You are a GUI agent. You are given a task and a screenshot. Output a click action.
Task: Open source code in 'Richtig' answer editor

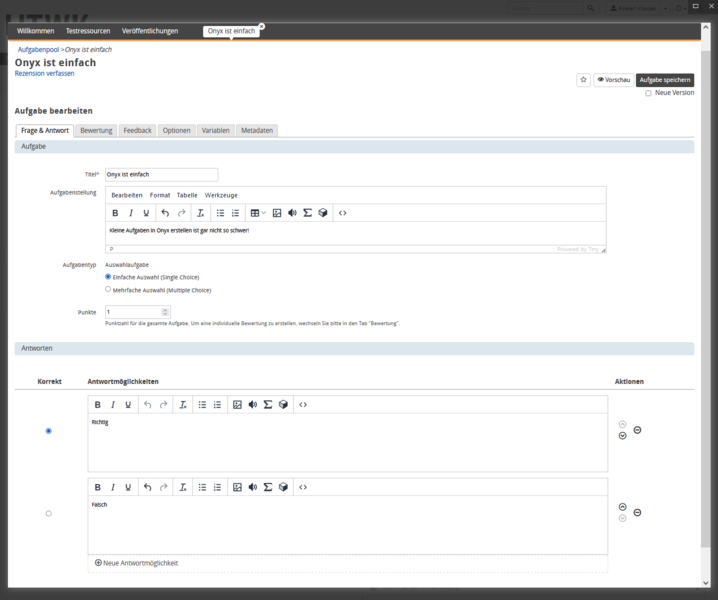(303, 405)
